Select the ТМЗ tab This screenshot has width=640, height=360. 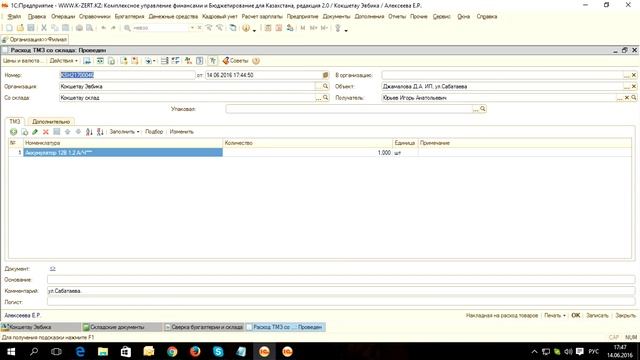click(x=15, y=122)
